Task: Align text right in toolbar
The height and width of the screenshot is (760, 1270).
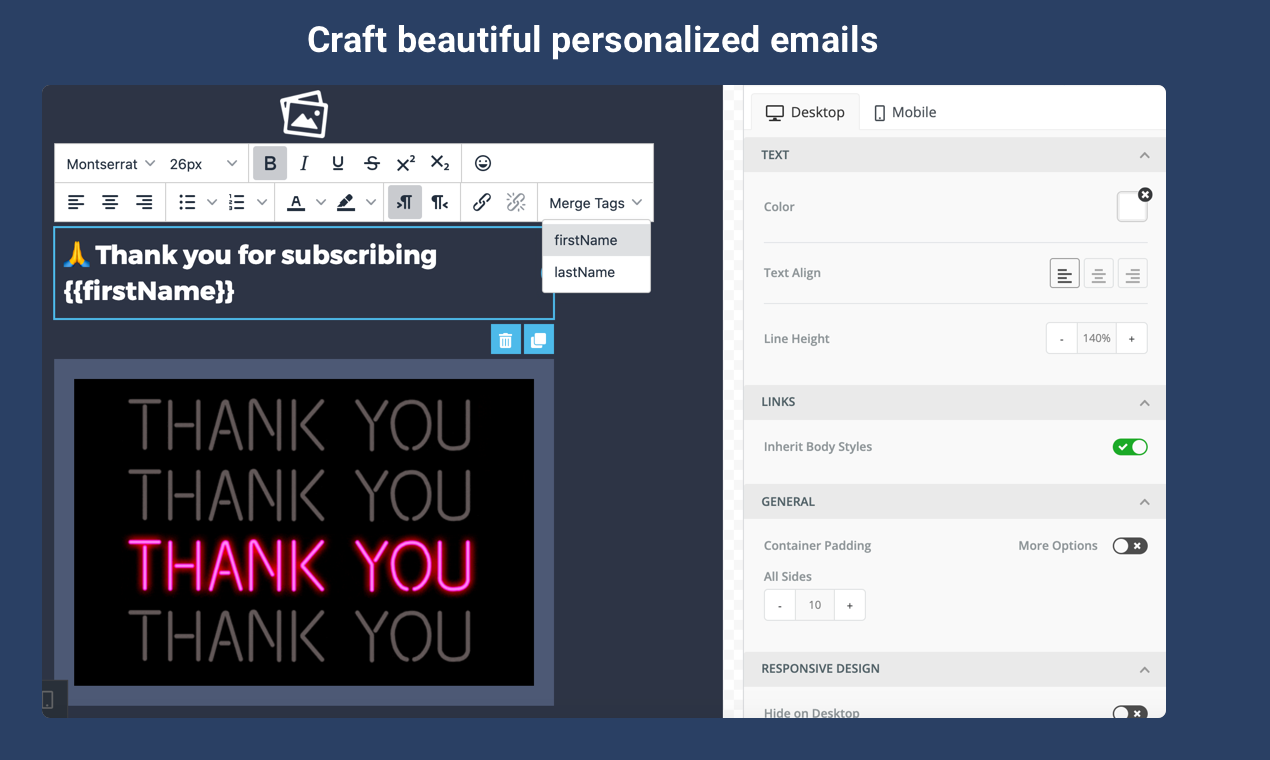Action: (x=144, y=202)
